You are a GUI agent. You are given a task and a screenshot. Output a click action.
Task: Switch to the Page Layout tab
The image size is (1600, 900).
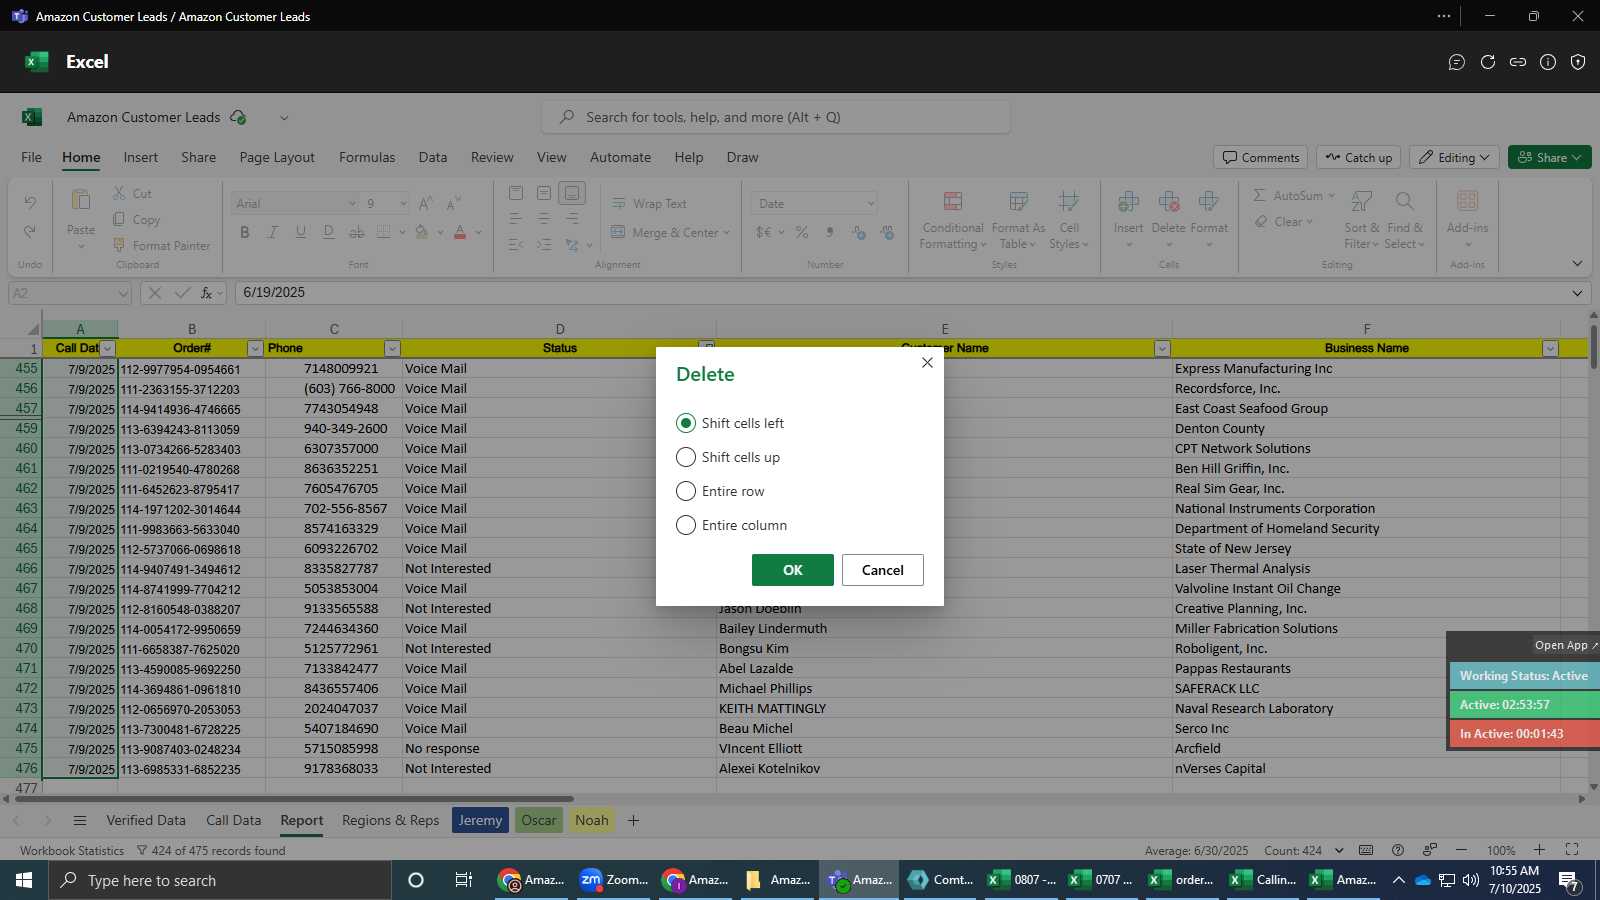(277, 157)
